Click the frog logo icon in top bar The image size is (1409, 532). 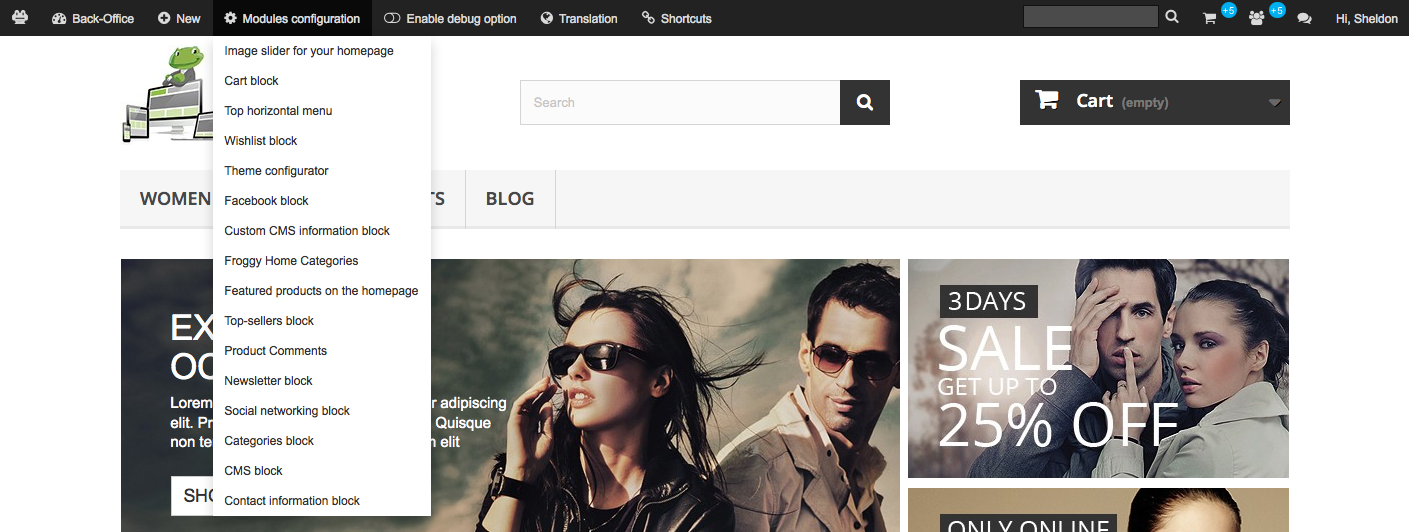click(20, 18)
